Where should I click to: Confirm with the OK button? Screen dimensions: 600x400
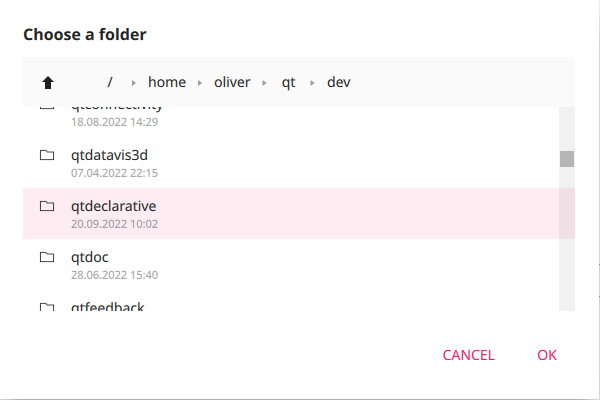pyautogui.click(x=547, y=355)
